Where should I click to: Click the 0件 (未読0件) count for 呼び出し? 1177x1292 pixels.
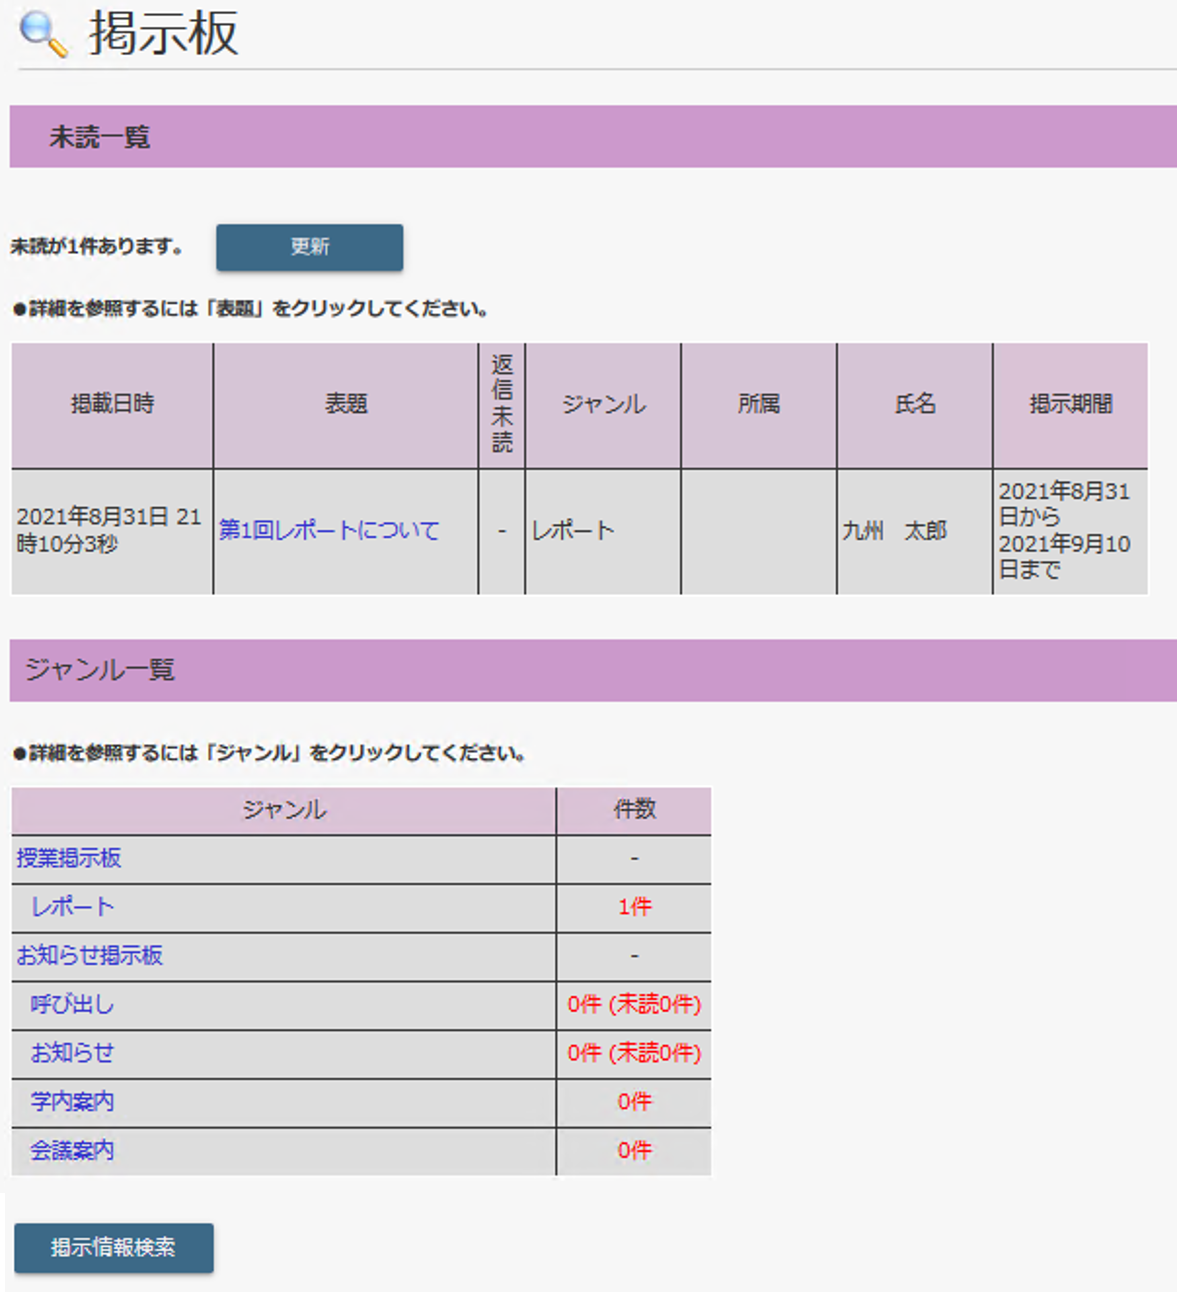tap(634, 1004)
